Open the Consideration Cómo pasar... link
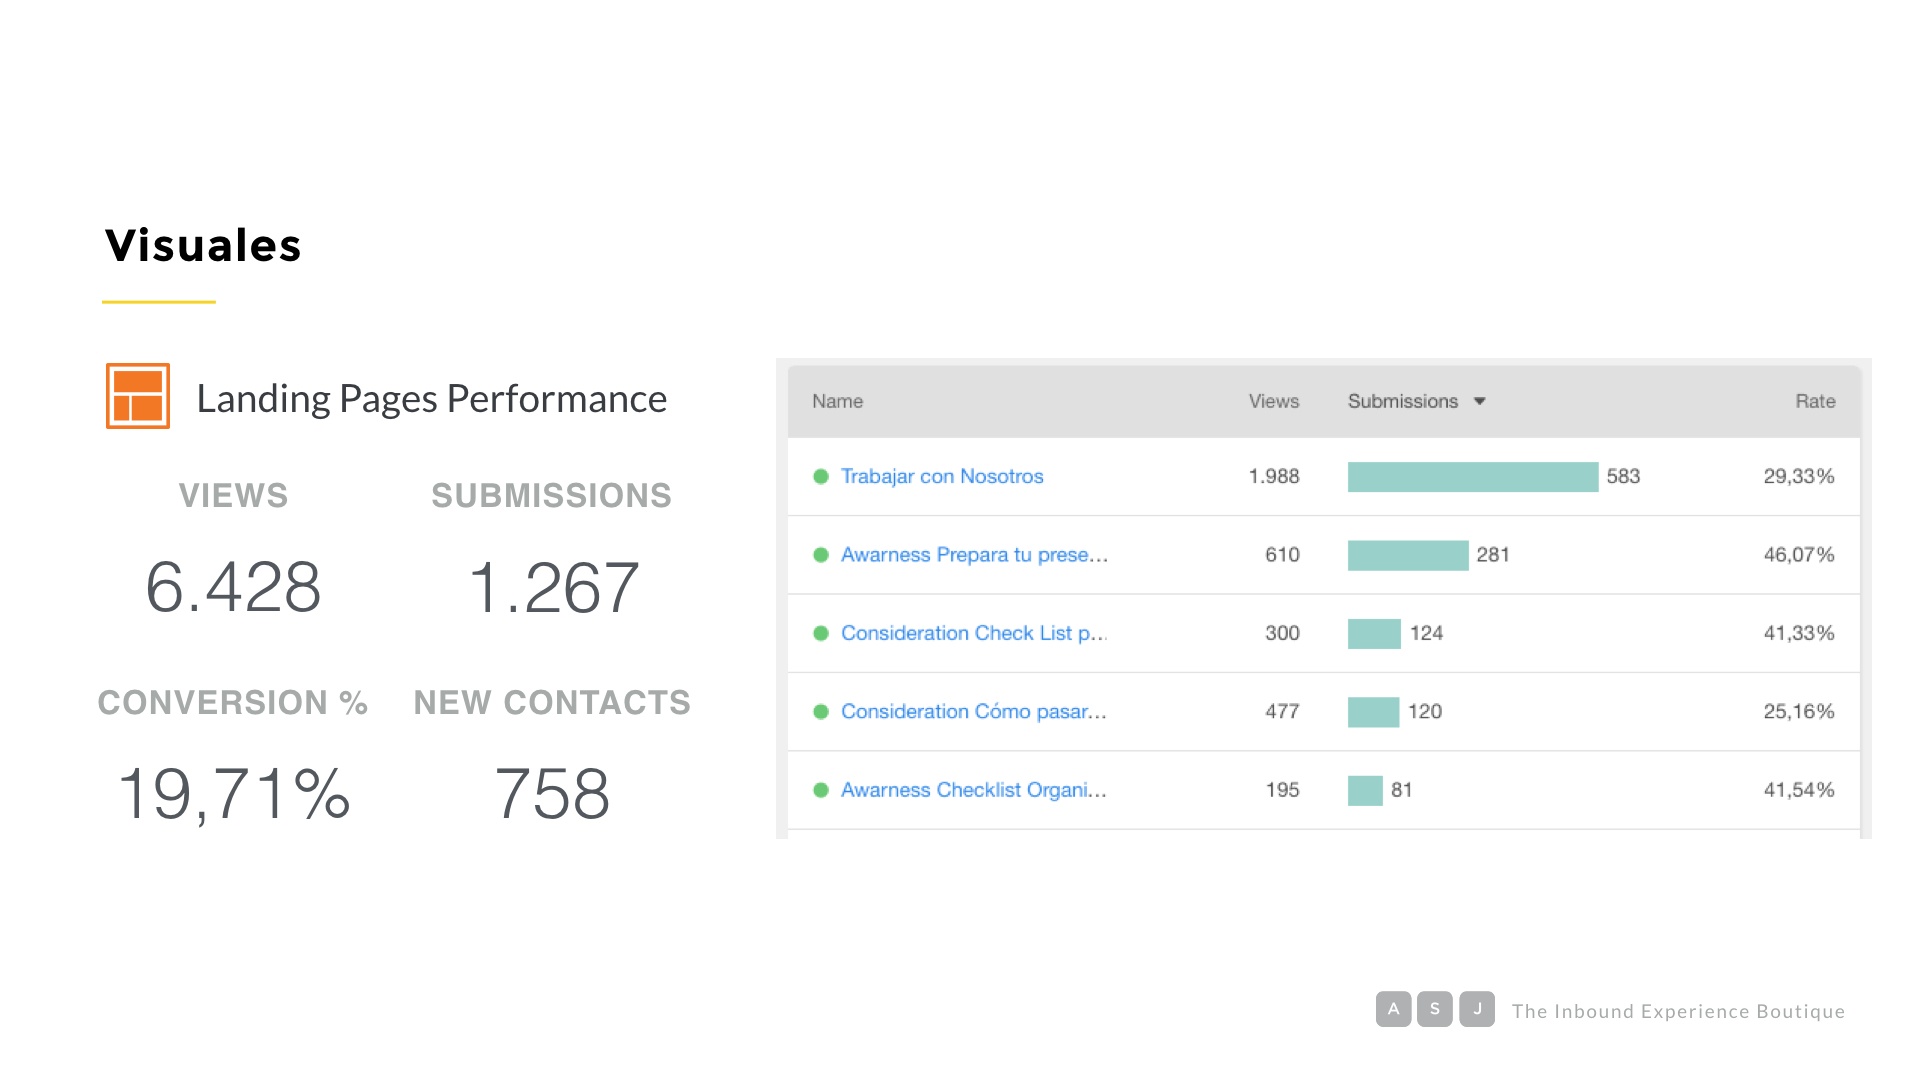 click(974, 711)
